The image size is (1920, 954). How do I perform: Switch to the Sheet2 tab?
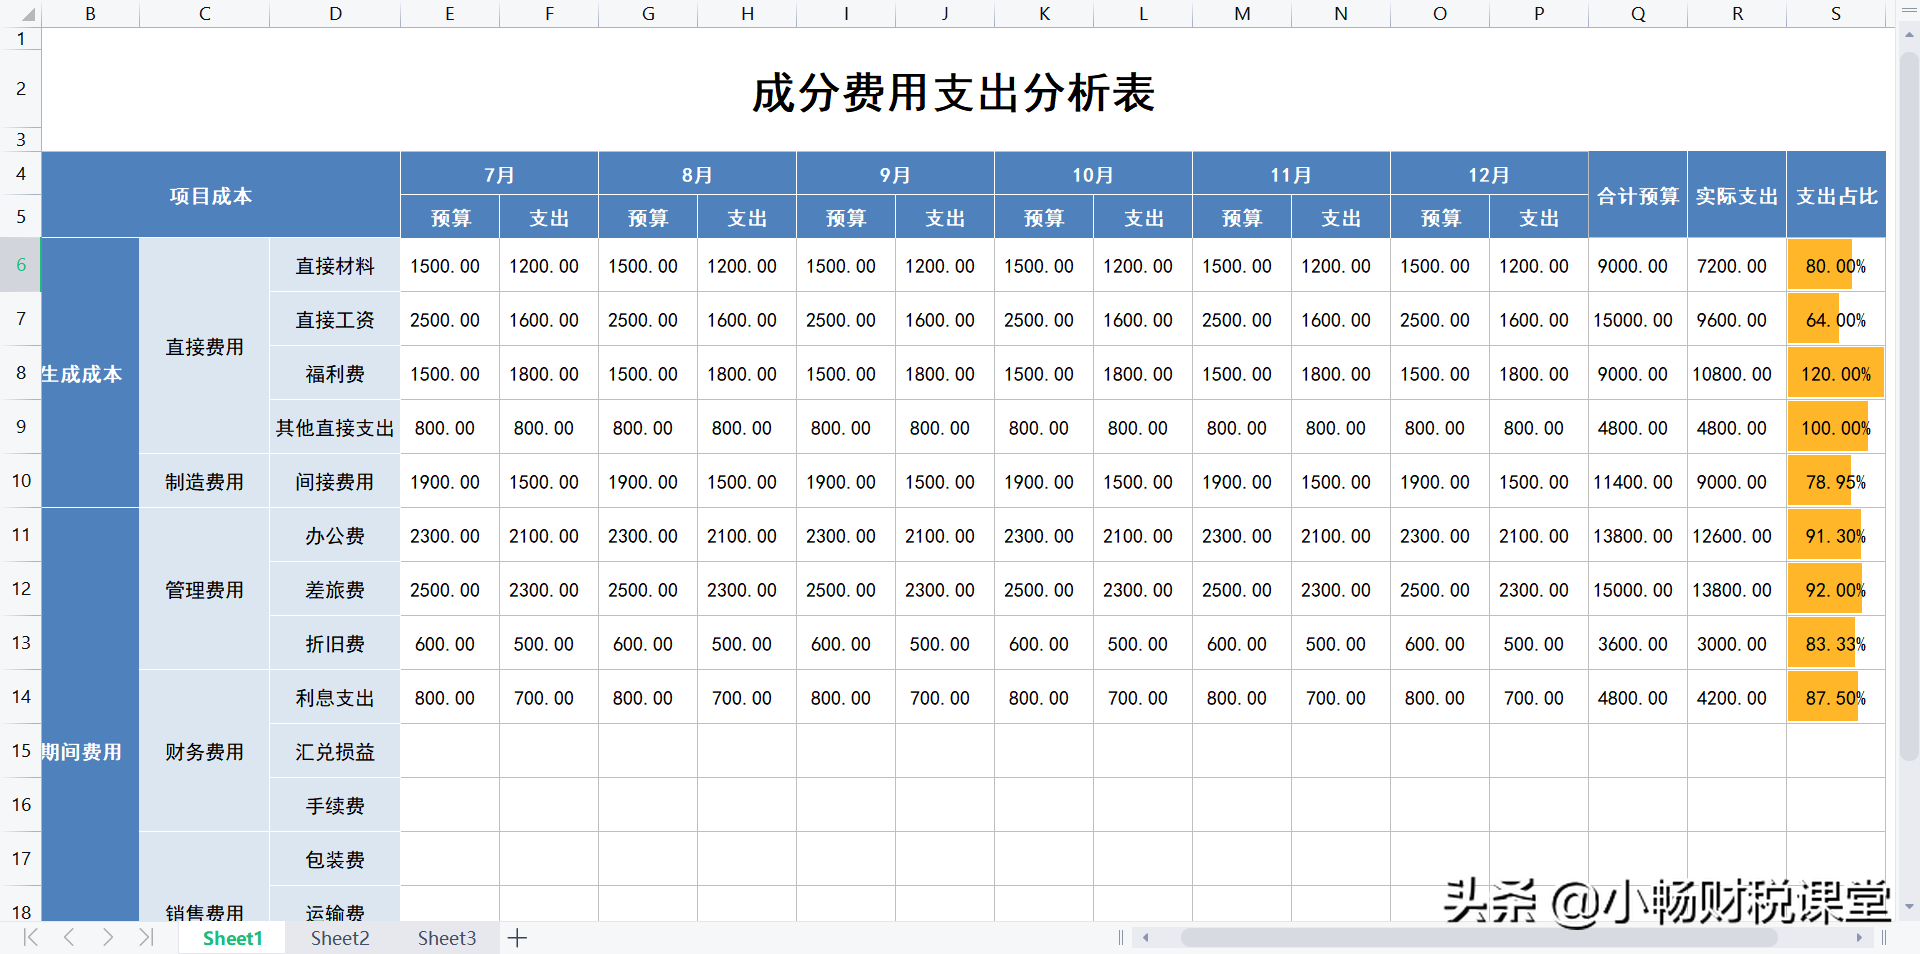pos(339,938)
